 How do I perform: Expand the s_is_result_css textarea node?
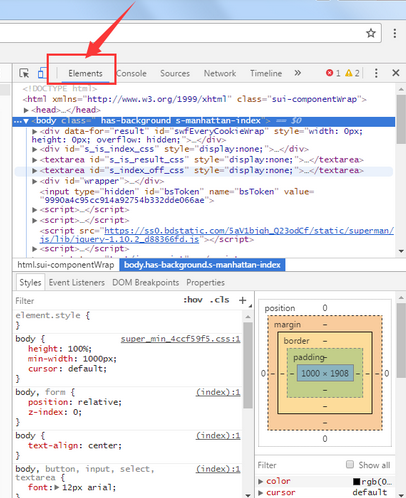point(34,160)
